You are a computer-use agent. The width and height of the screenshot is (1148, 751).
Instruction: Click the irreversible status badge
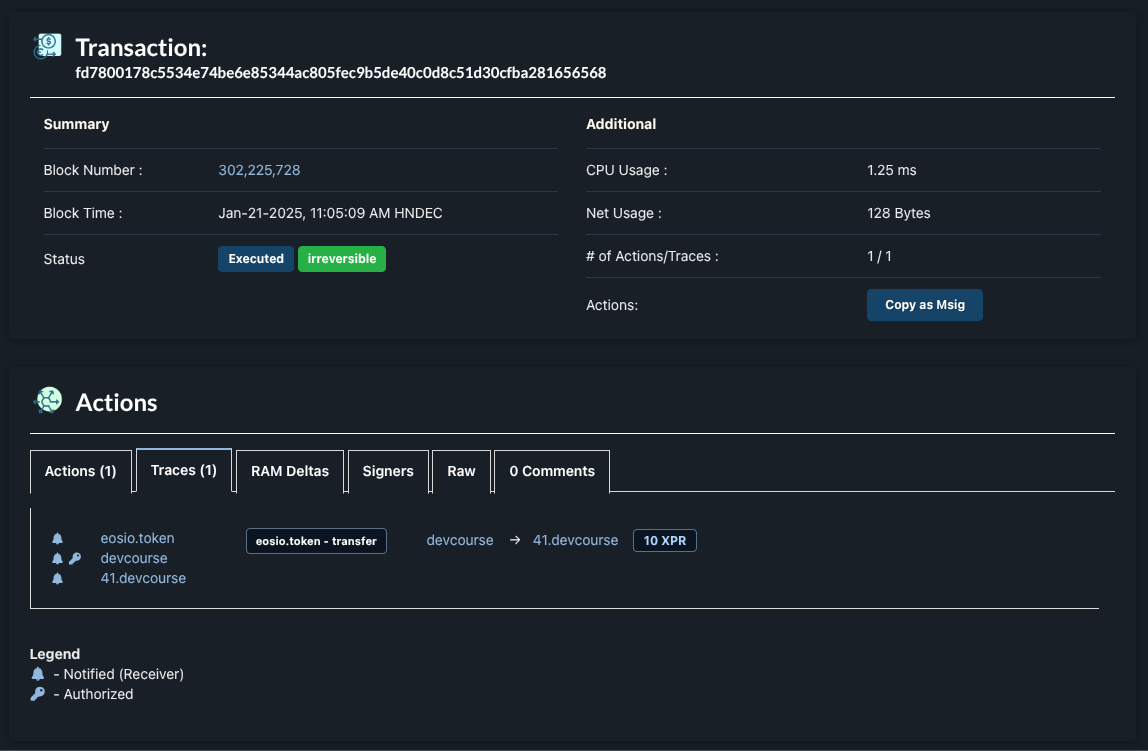click(341, 259)
